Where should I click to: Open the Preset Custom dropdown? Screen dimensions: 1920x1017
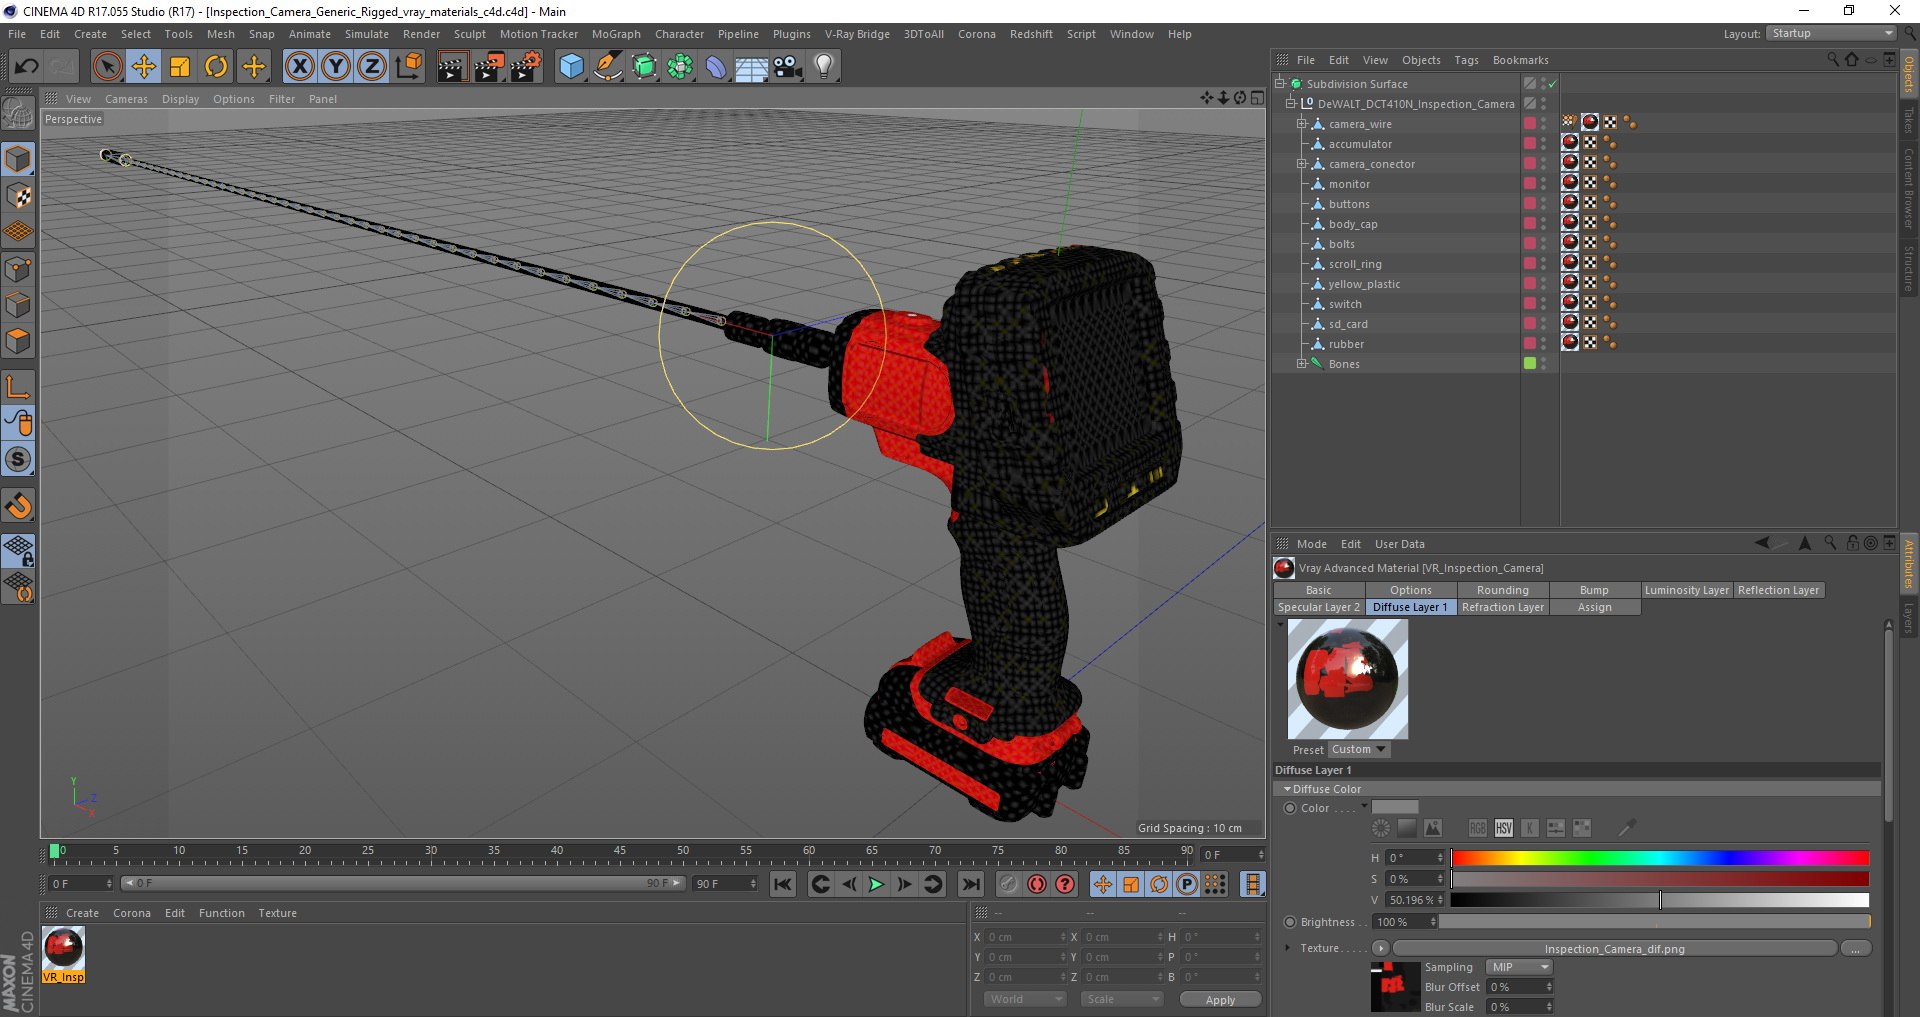[x=1358, y=749]
